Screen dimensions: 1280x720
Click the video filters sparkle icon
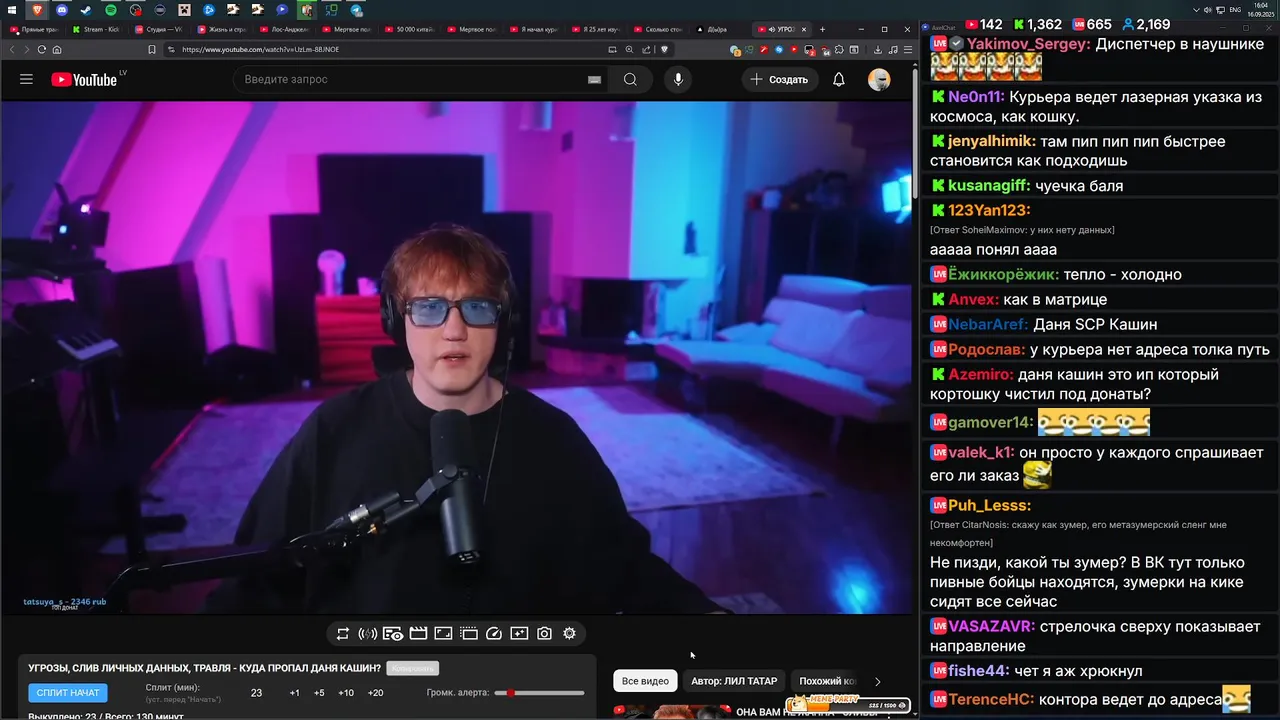point(519,633)
